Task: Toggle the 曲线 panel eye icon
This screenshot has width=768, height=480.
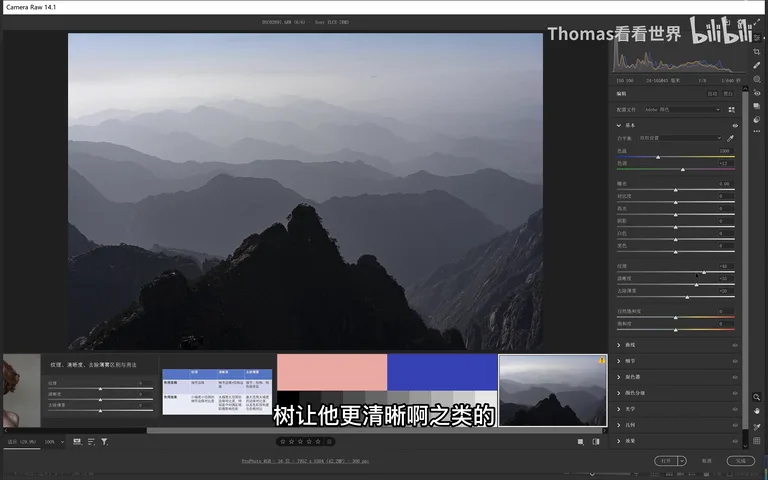Action: [x=735, y=345]
